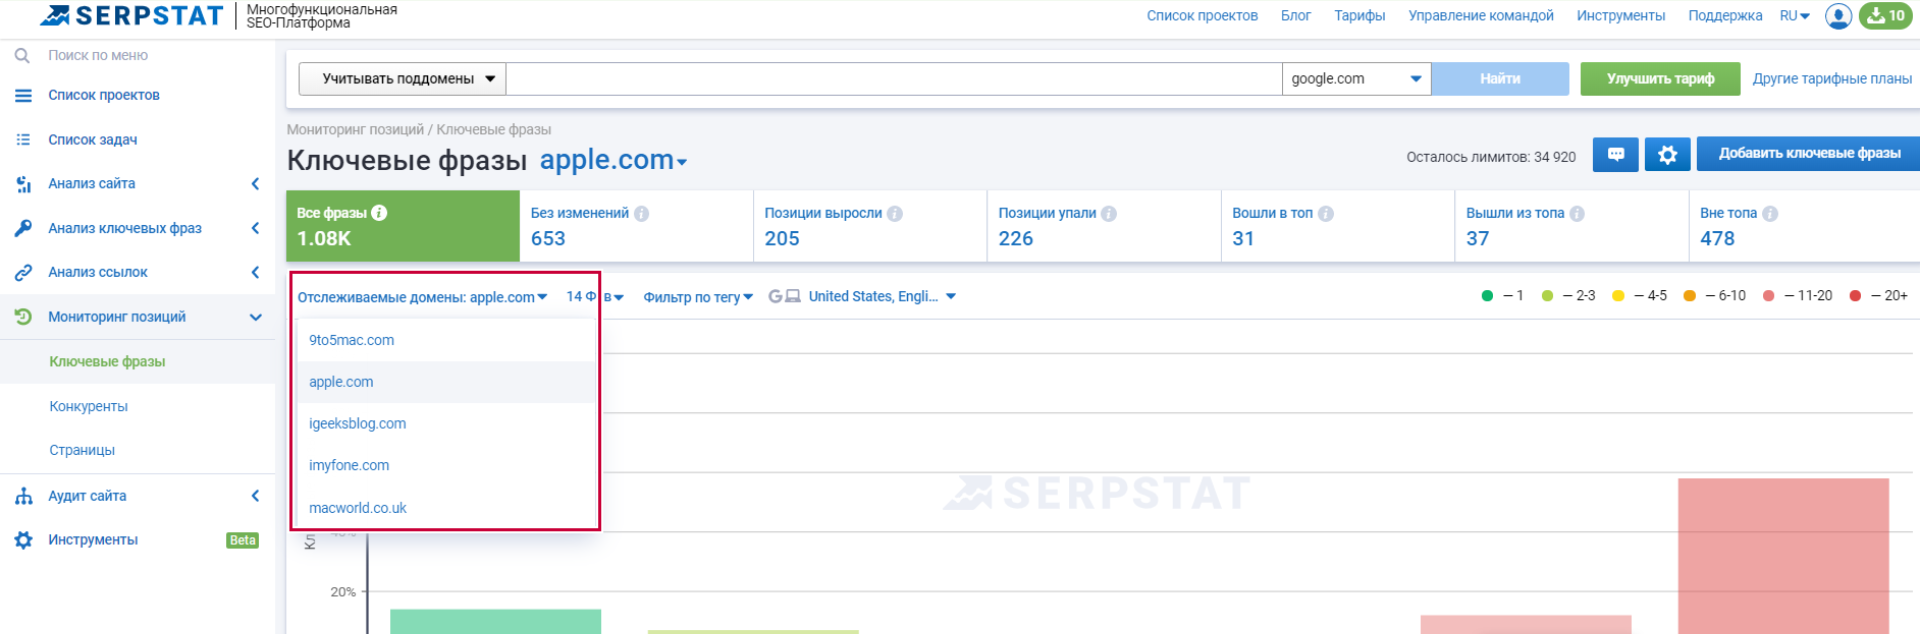The height and width of the screenshot is (634, 1920).
Task: Open the chat message icon button
Action: 1615,154
